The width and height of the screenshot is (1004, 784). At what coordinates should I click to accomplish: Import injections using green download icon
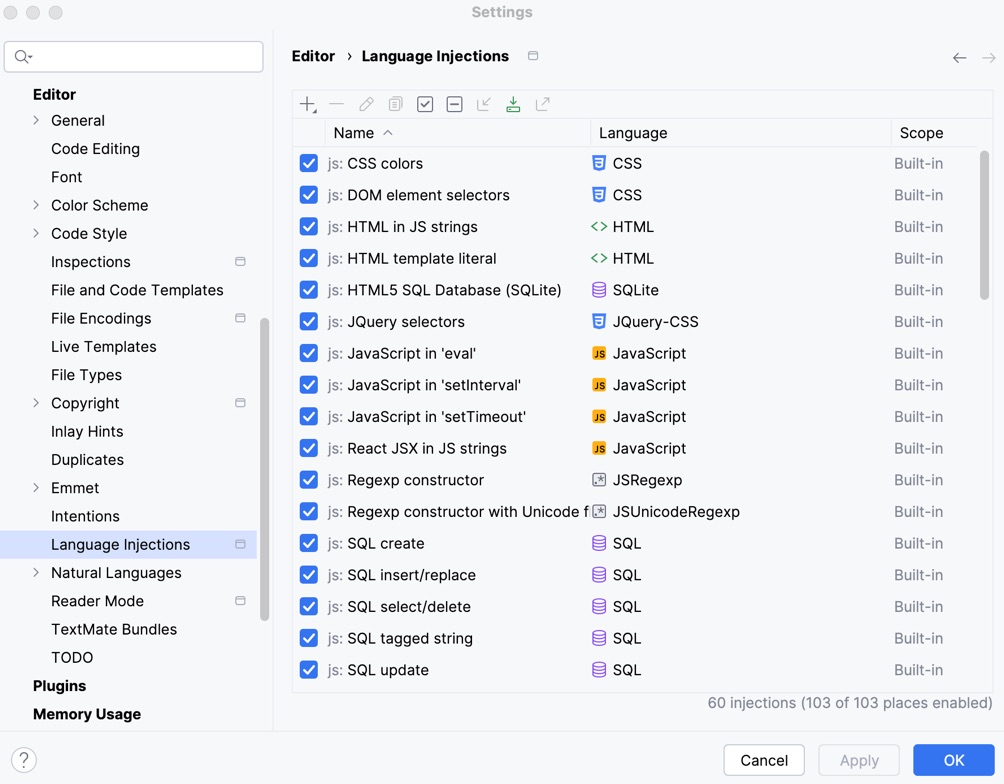513,104
